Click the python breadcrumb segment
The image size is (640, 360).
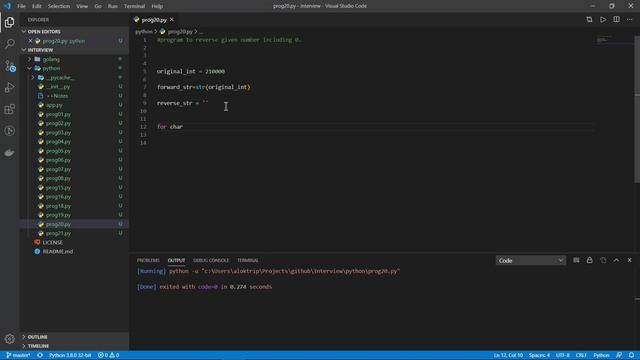click(x=144, y=31)
